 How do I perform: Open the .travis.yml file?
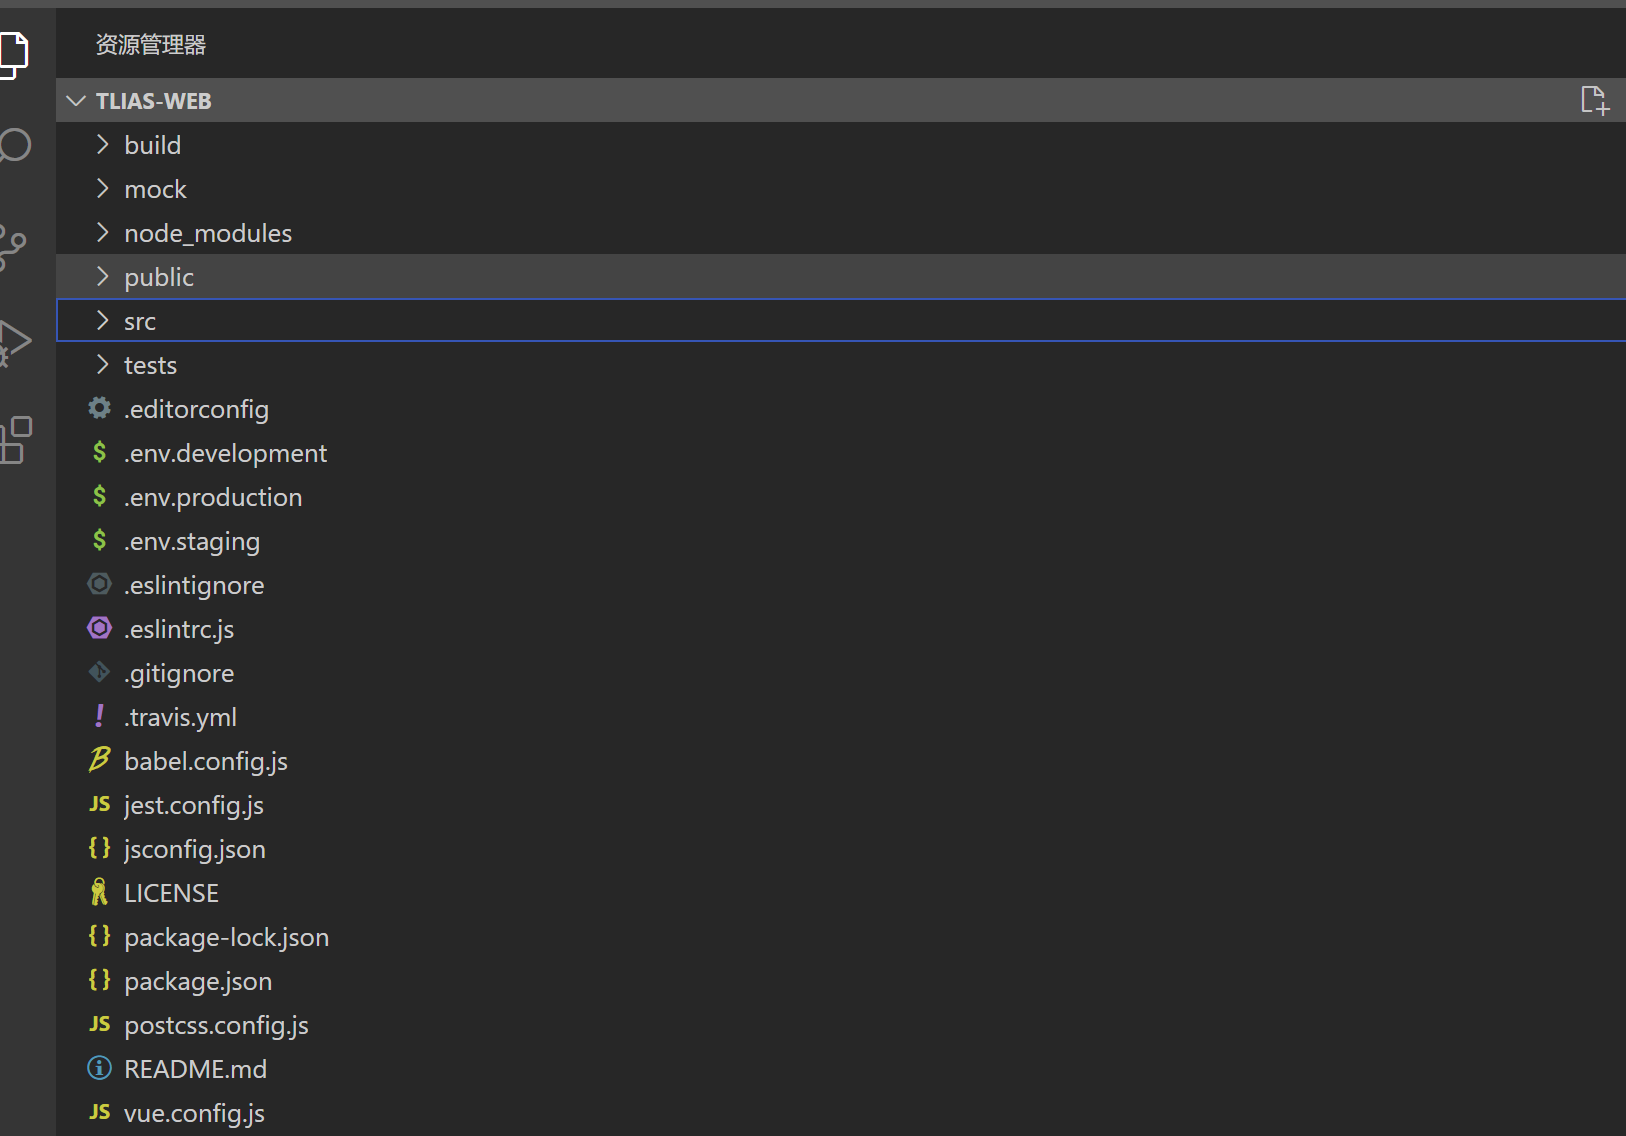pos(180,717)
